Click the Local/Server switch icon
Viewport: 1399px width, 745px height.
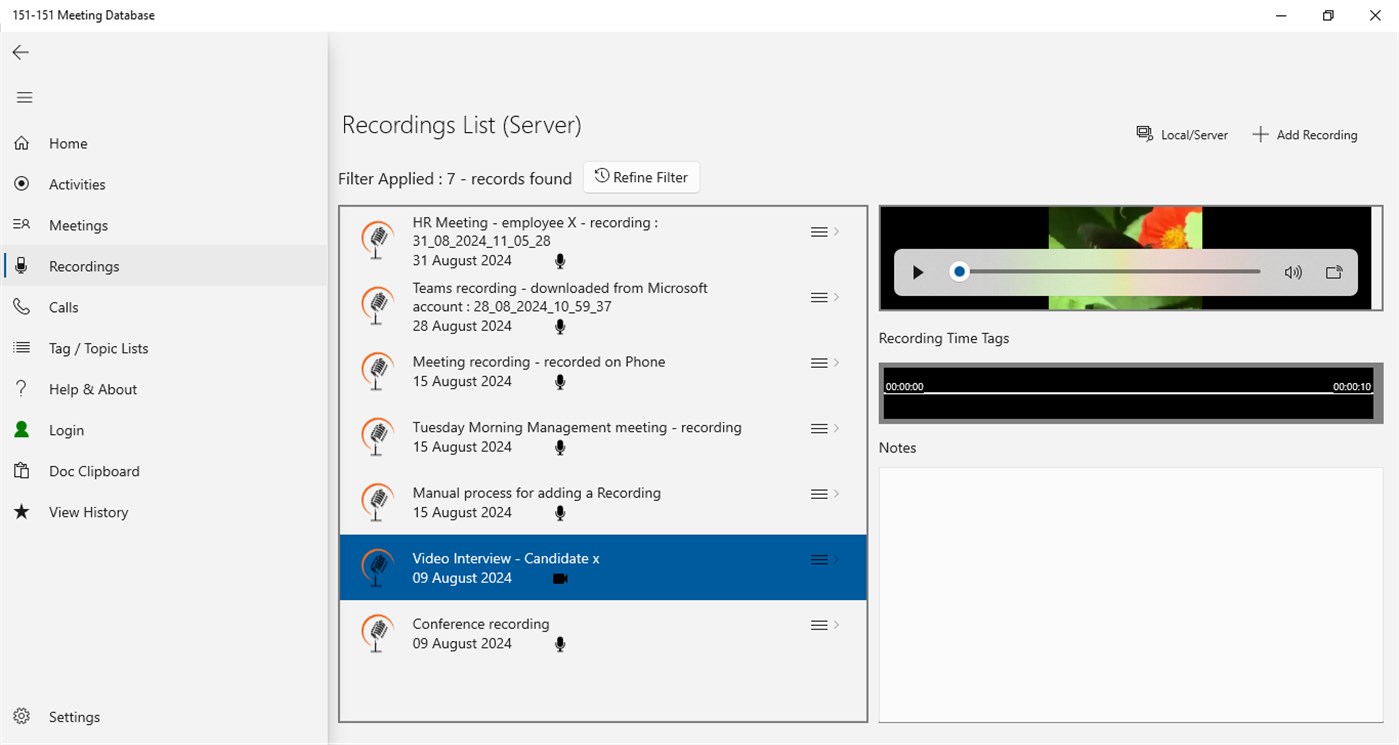(x=1144, y=133)
